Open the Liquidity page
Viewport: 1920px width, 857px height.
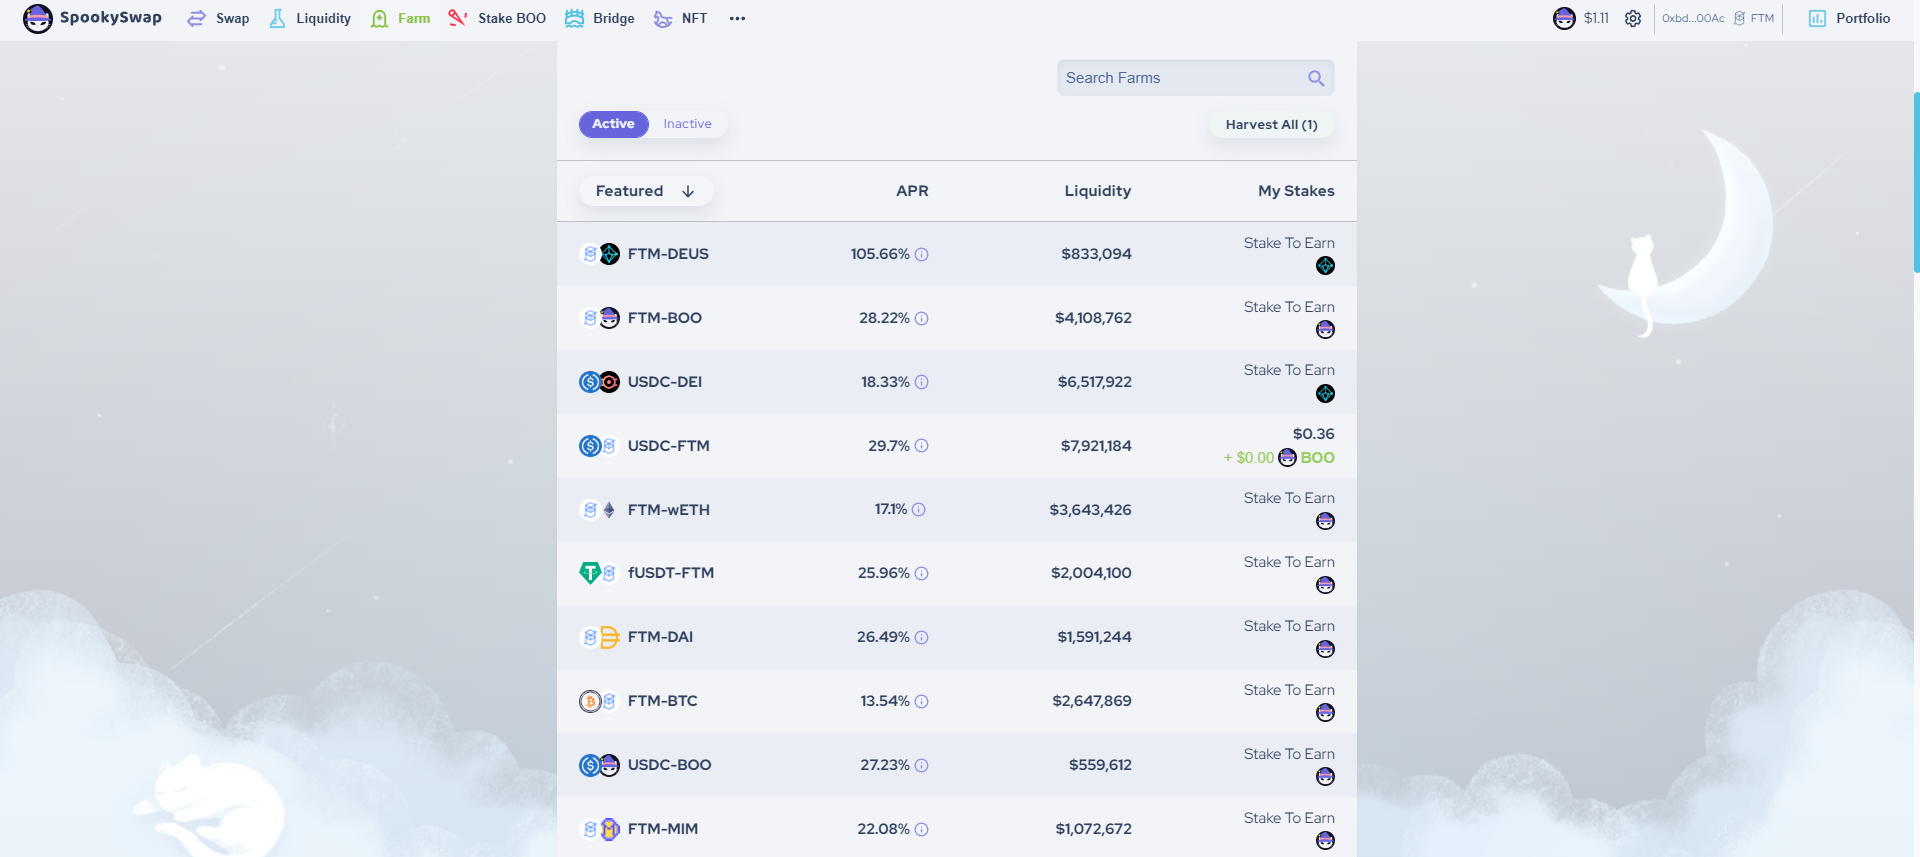(x=310, y=18)
